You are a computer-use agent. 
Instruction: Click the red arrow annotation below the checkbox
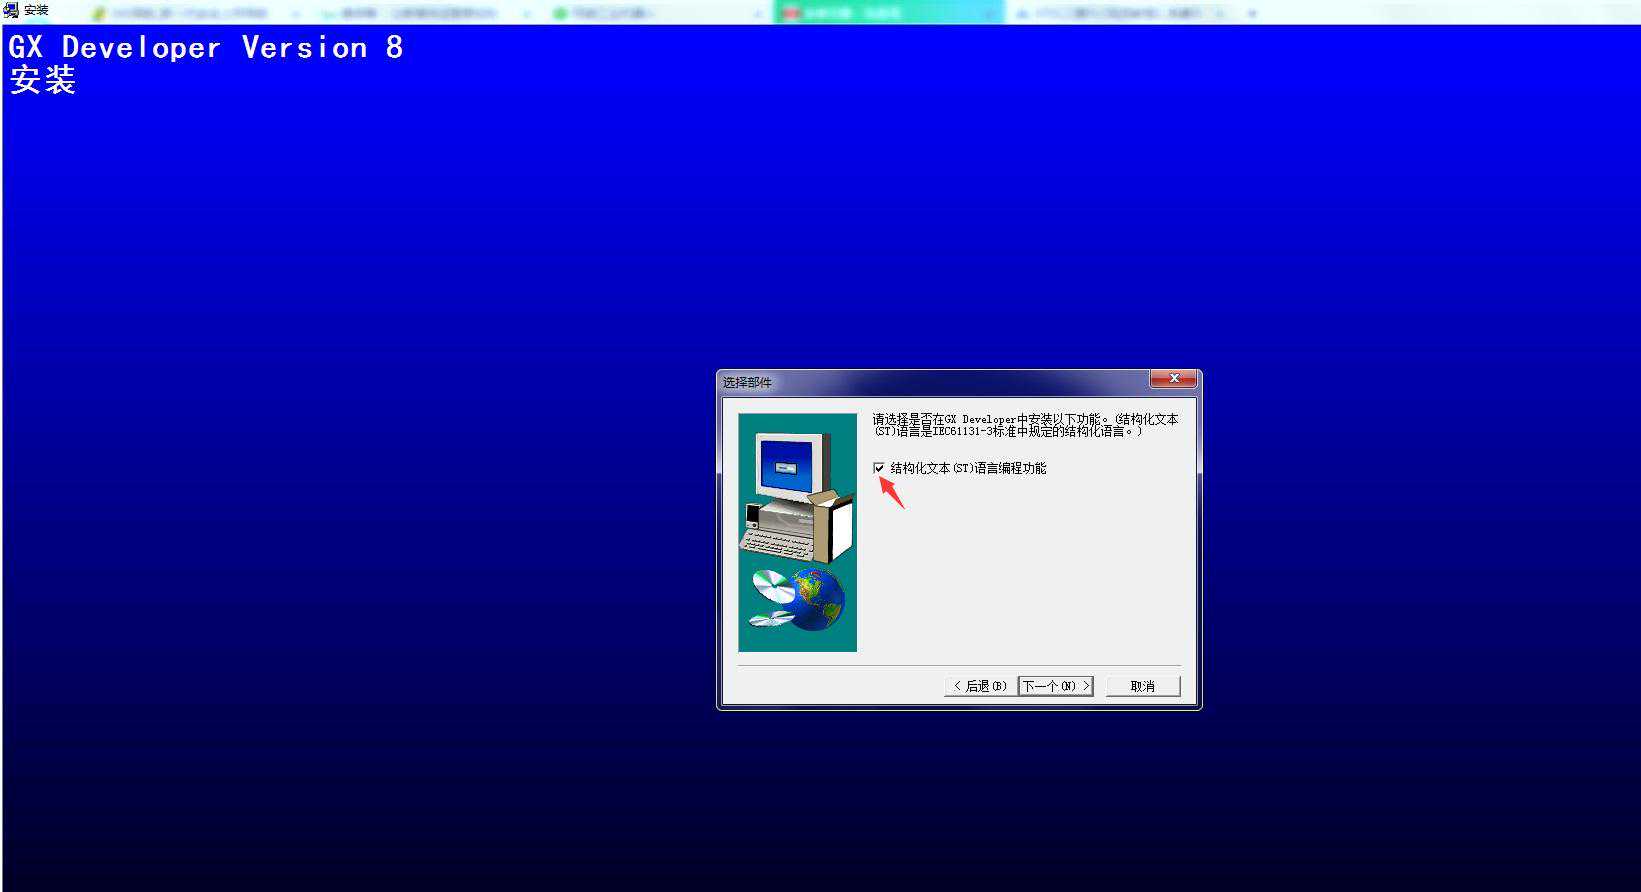(892, 492)
